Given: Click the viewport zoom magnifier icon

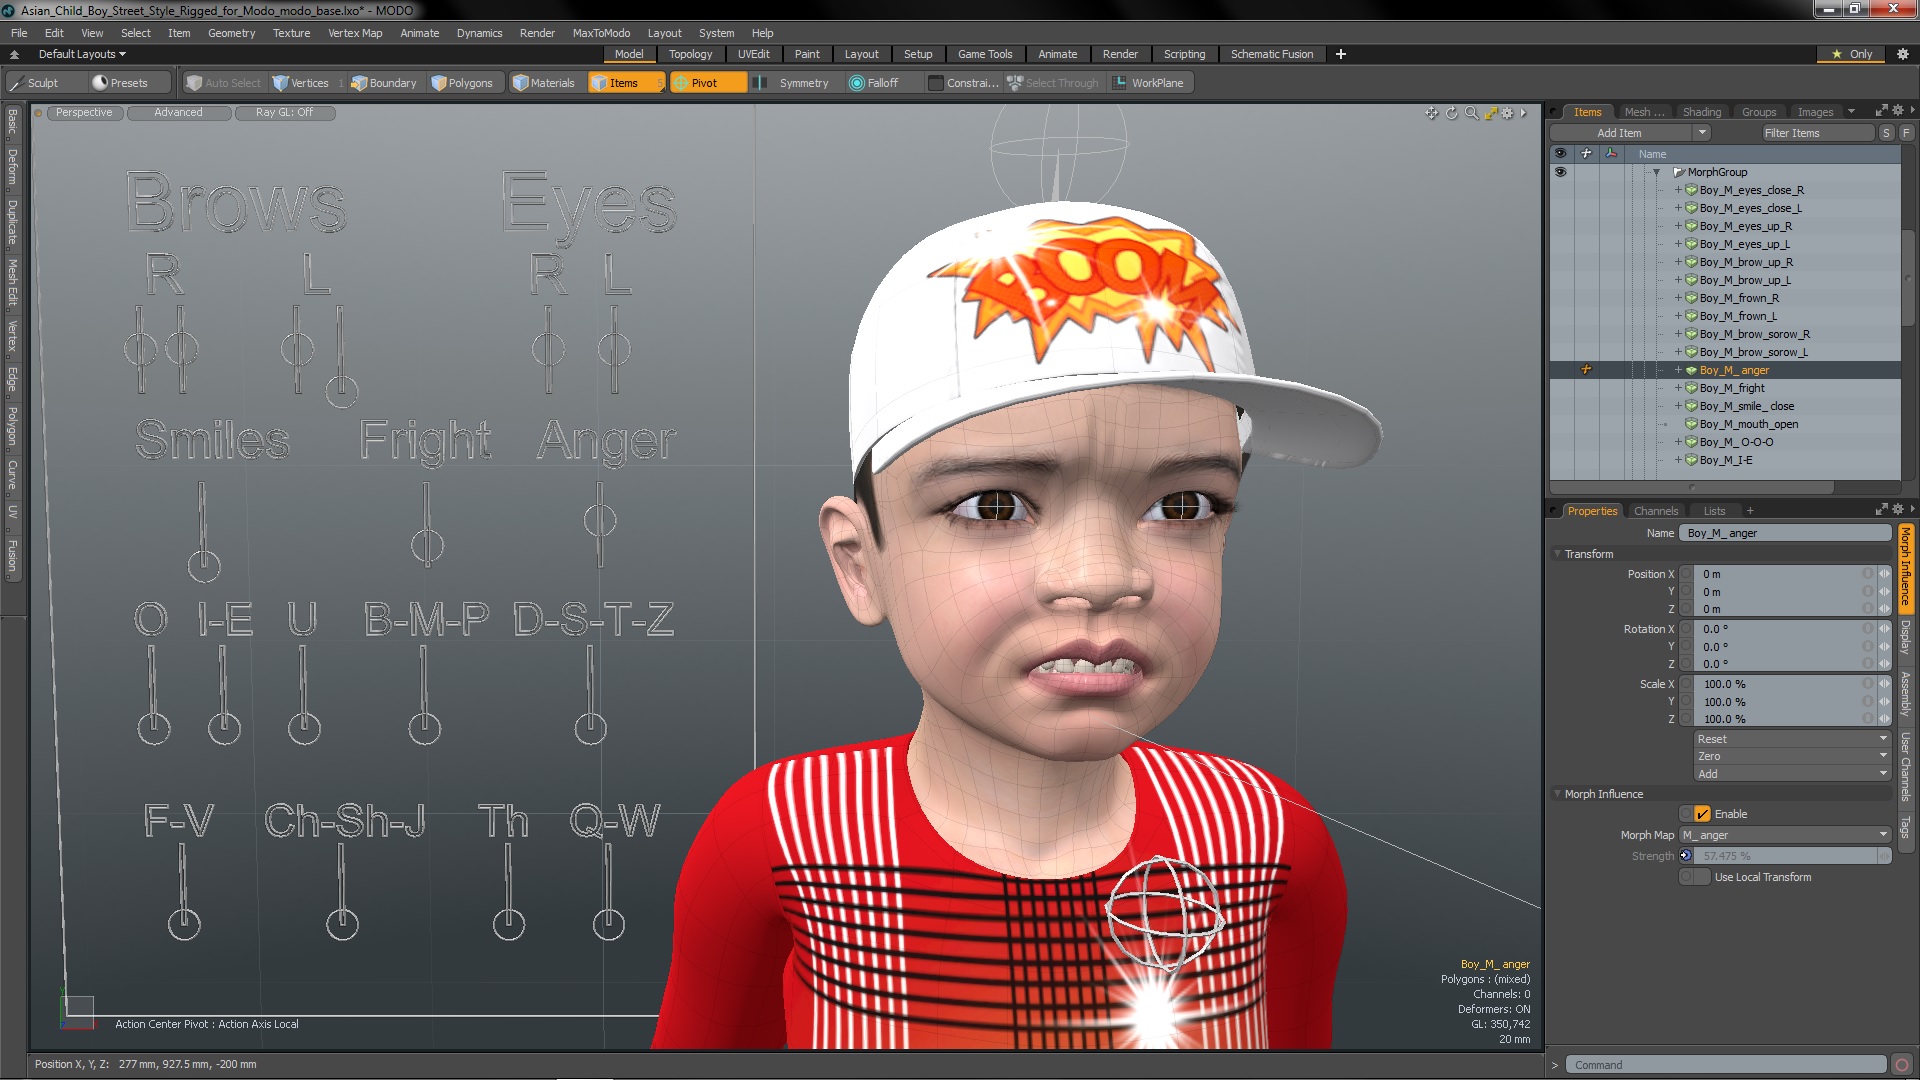Looking at the screenshot, I should [1471, 113].
